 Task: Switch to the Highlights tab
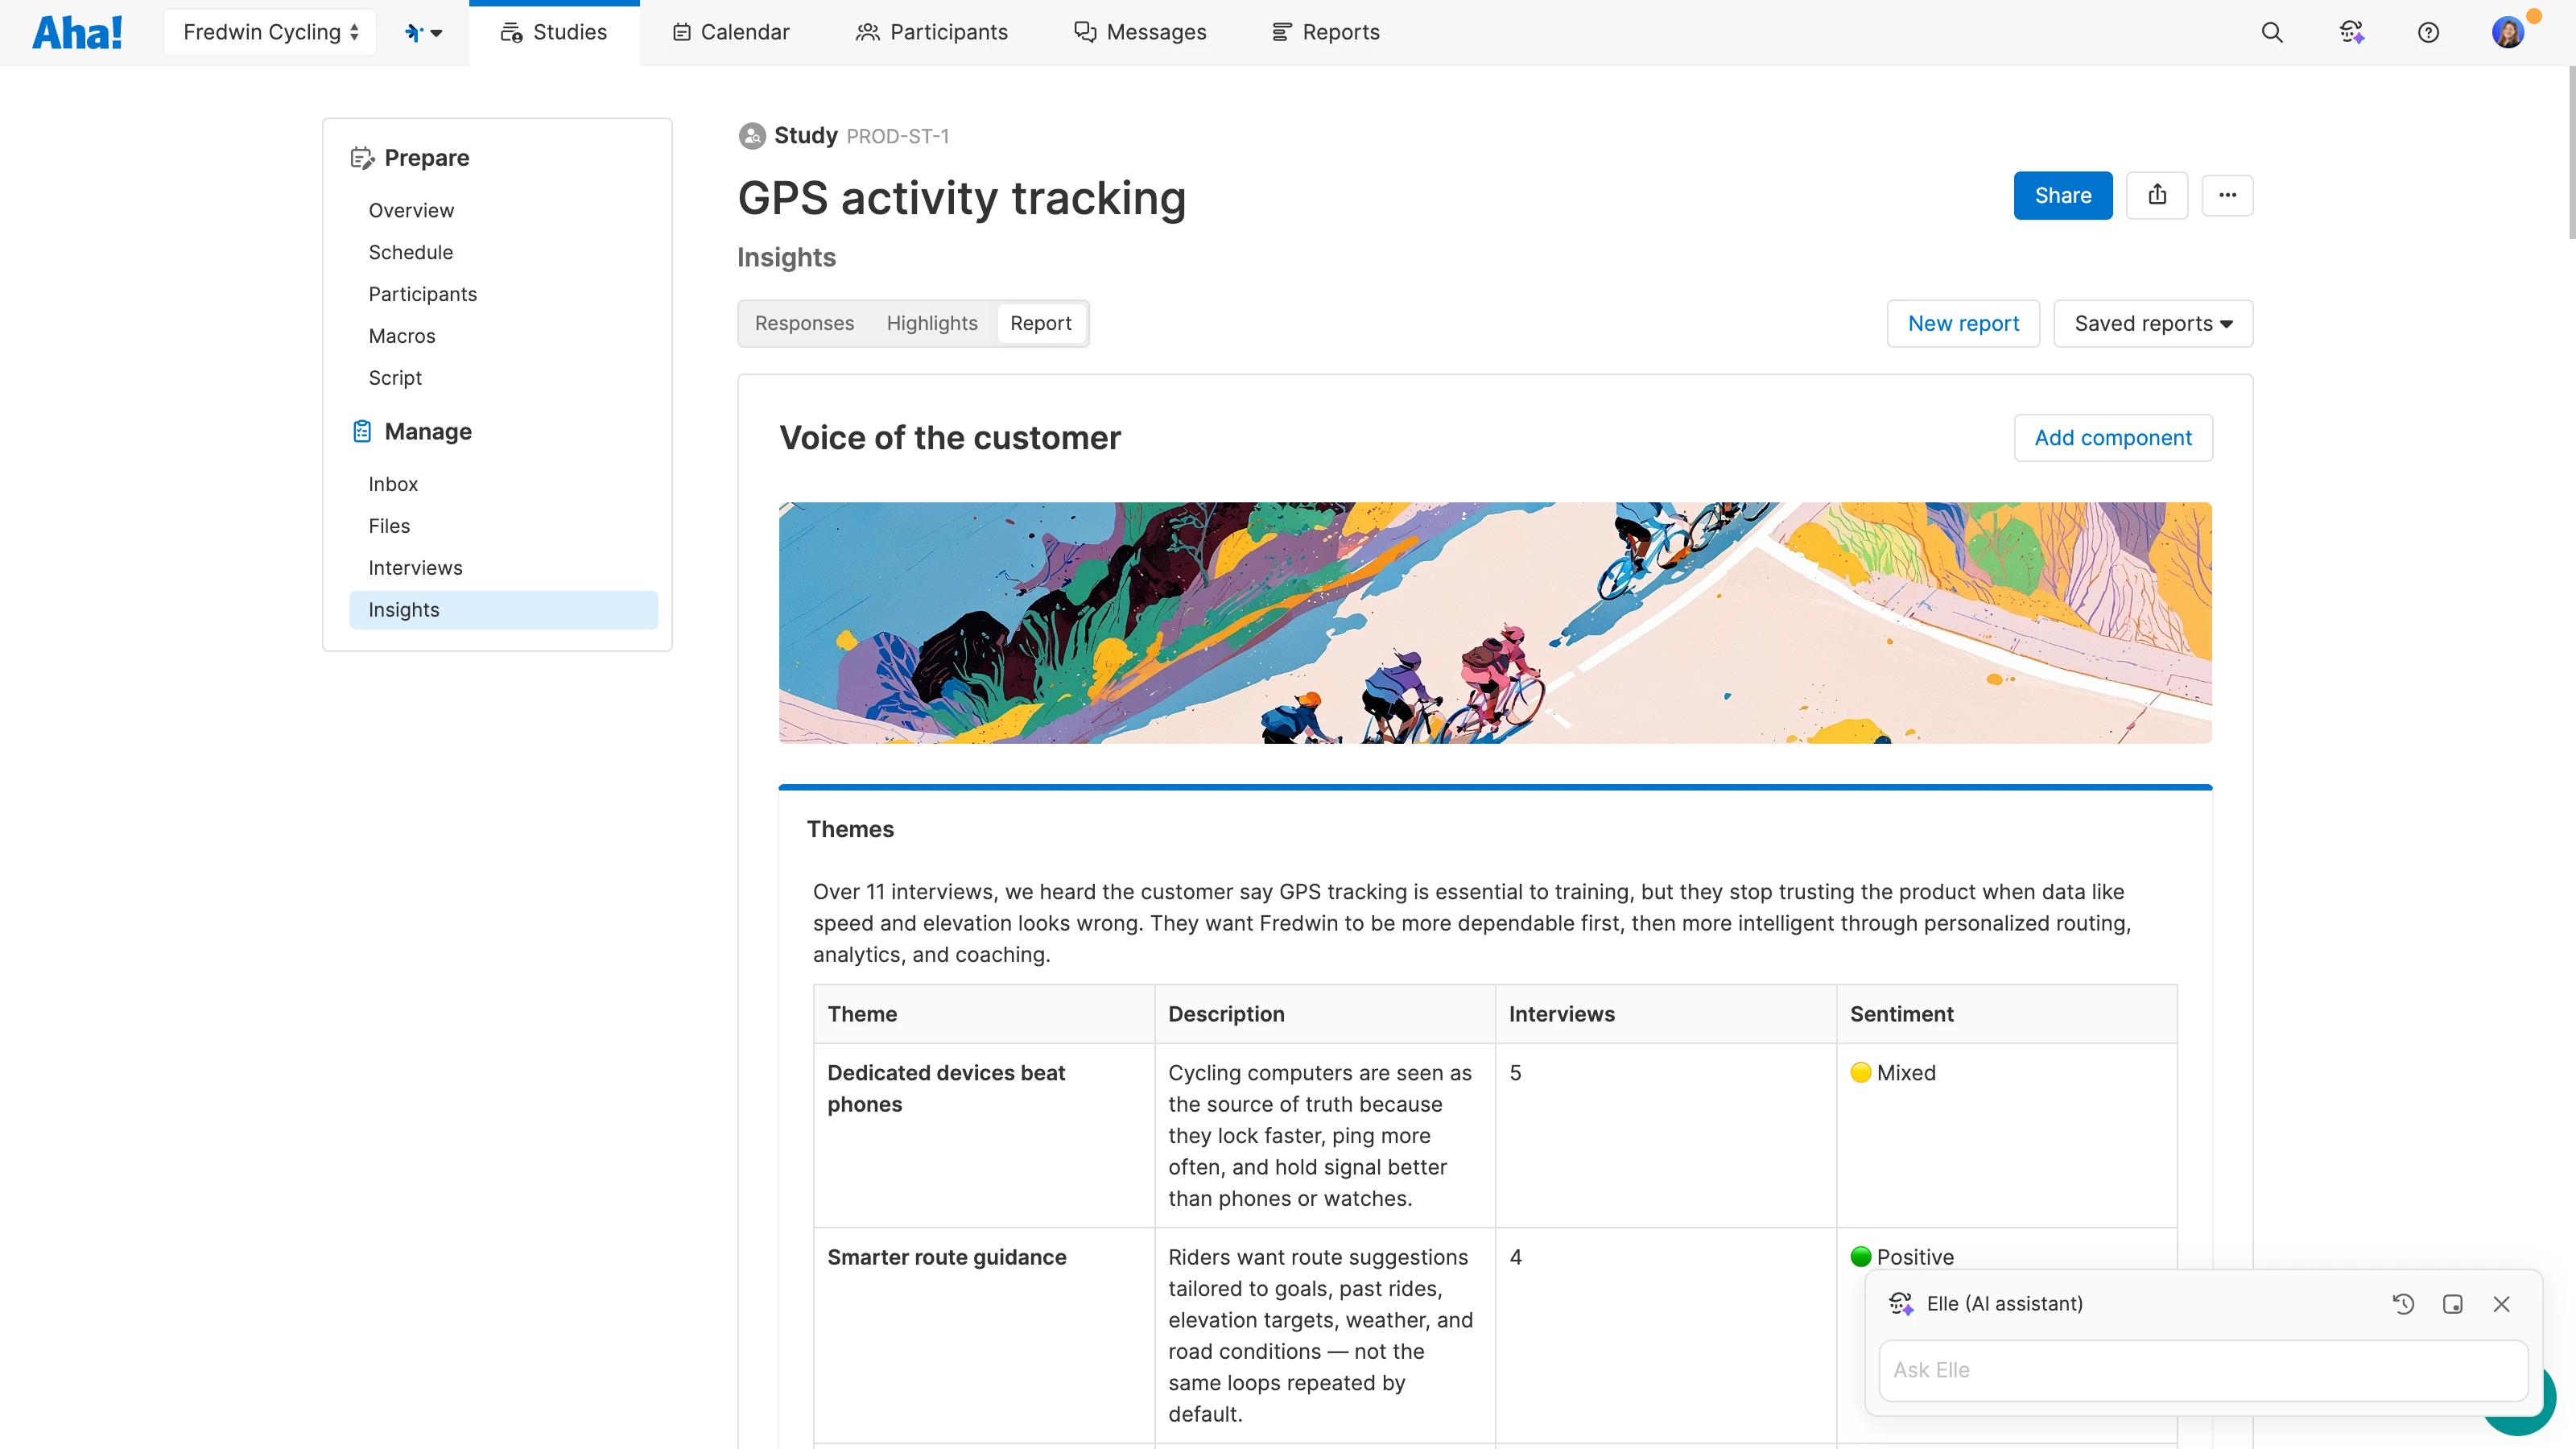click(x=932, y=323)
